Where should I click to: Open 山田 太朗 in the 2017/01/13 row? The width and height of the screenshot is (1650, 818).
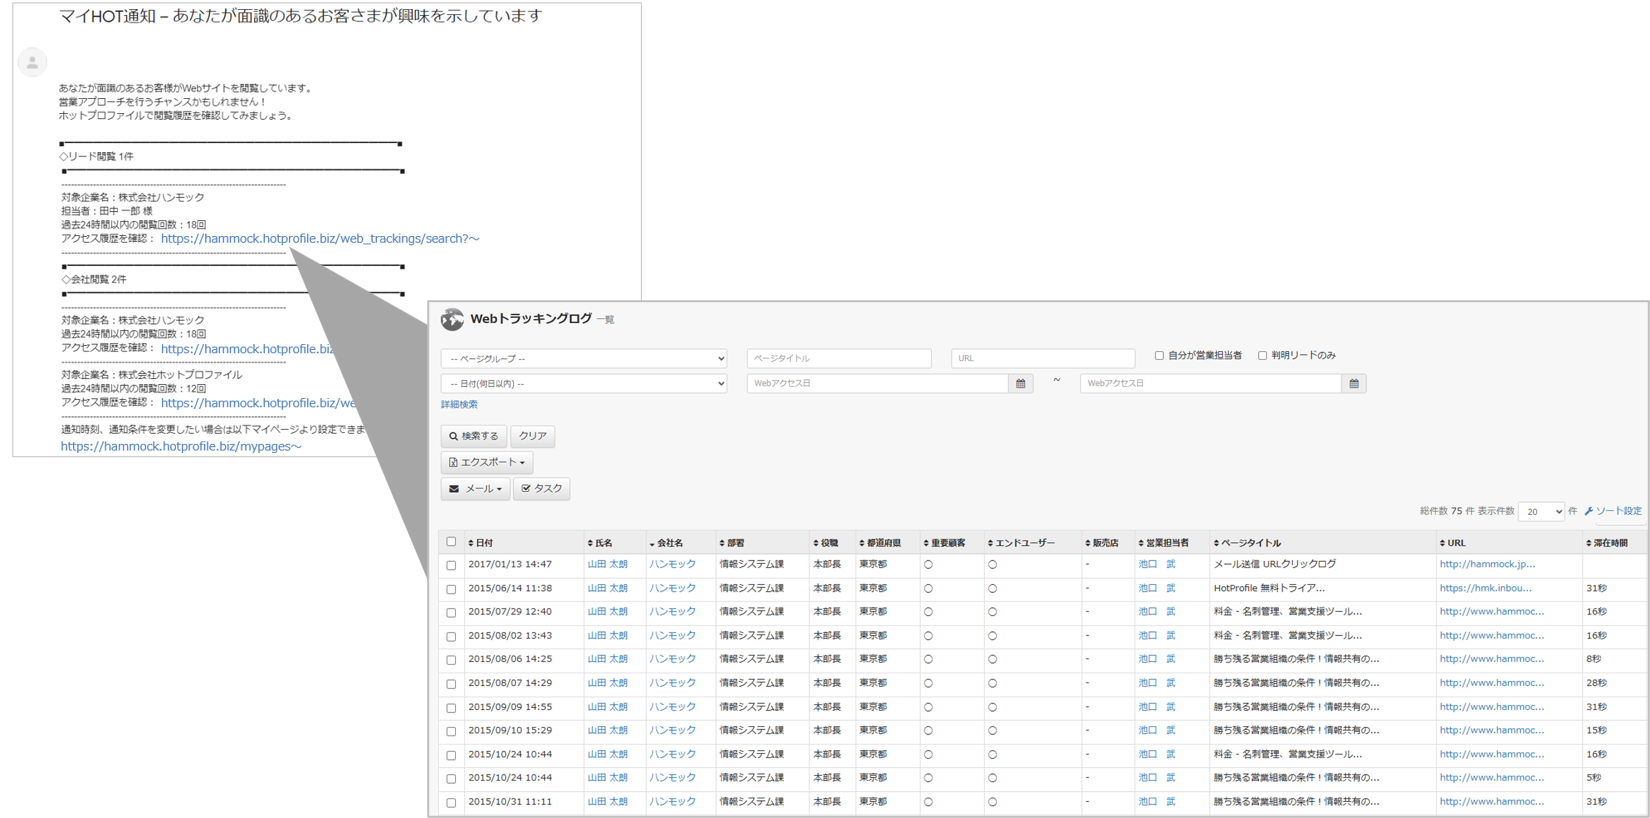[x=608, y=565]
